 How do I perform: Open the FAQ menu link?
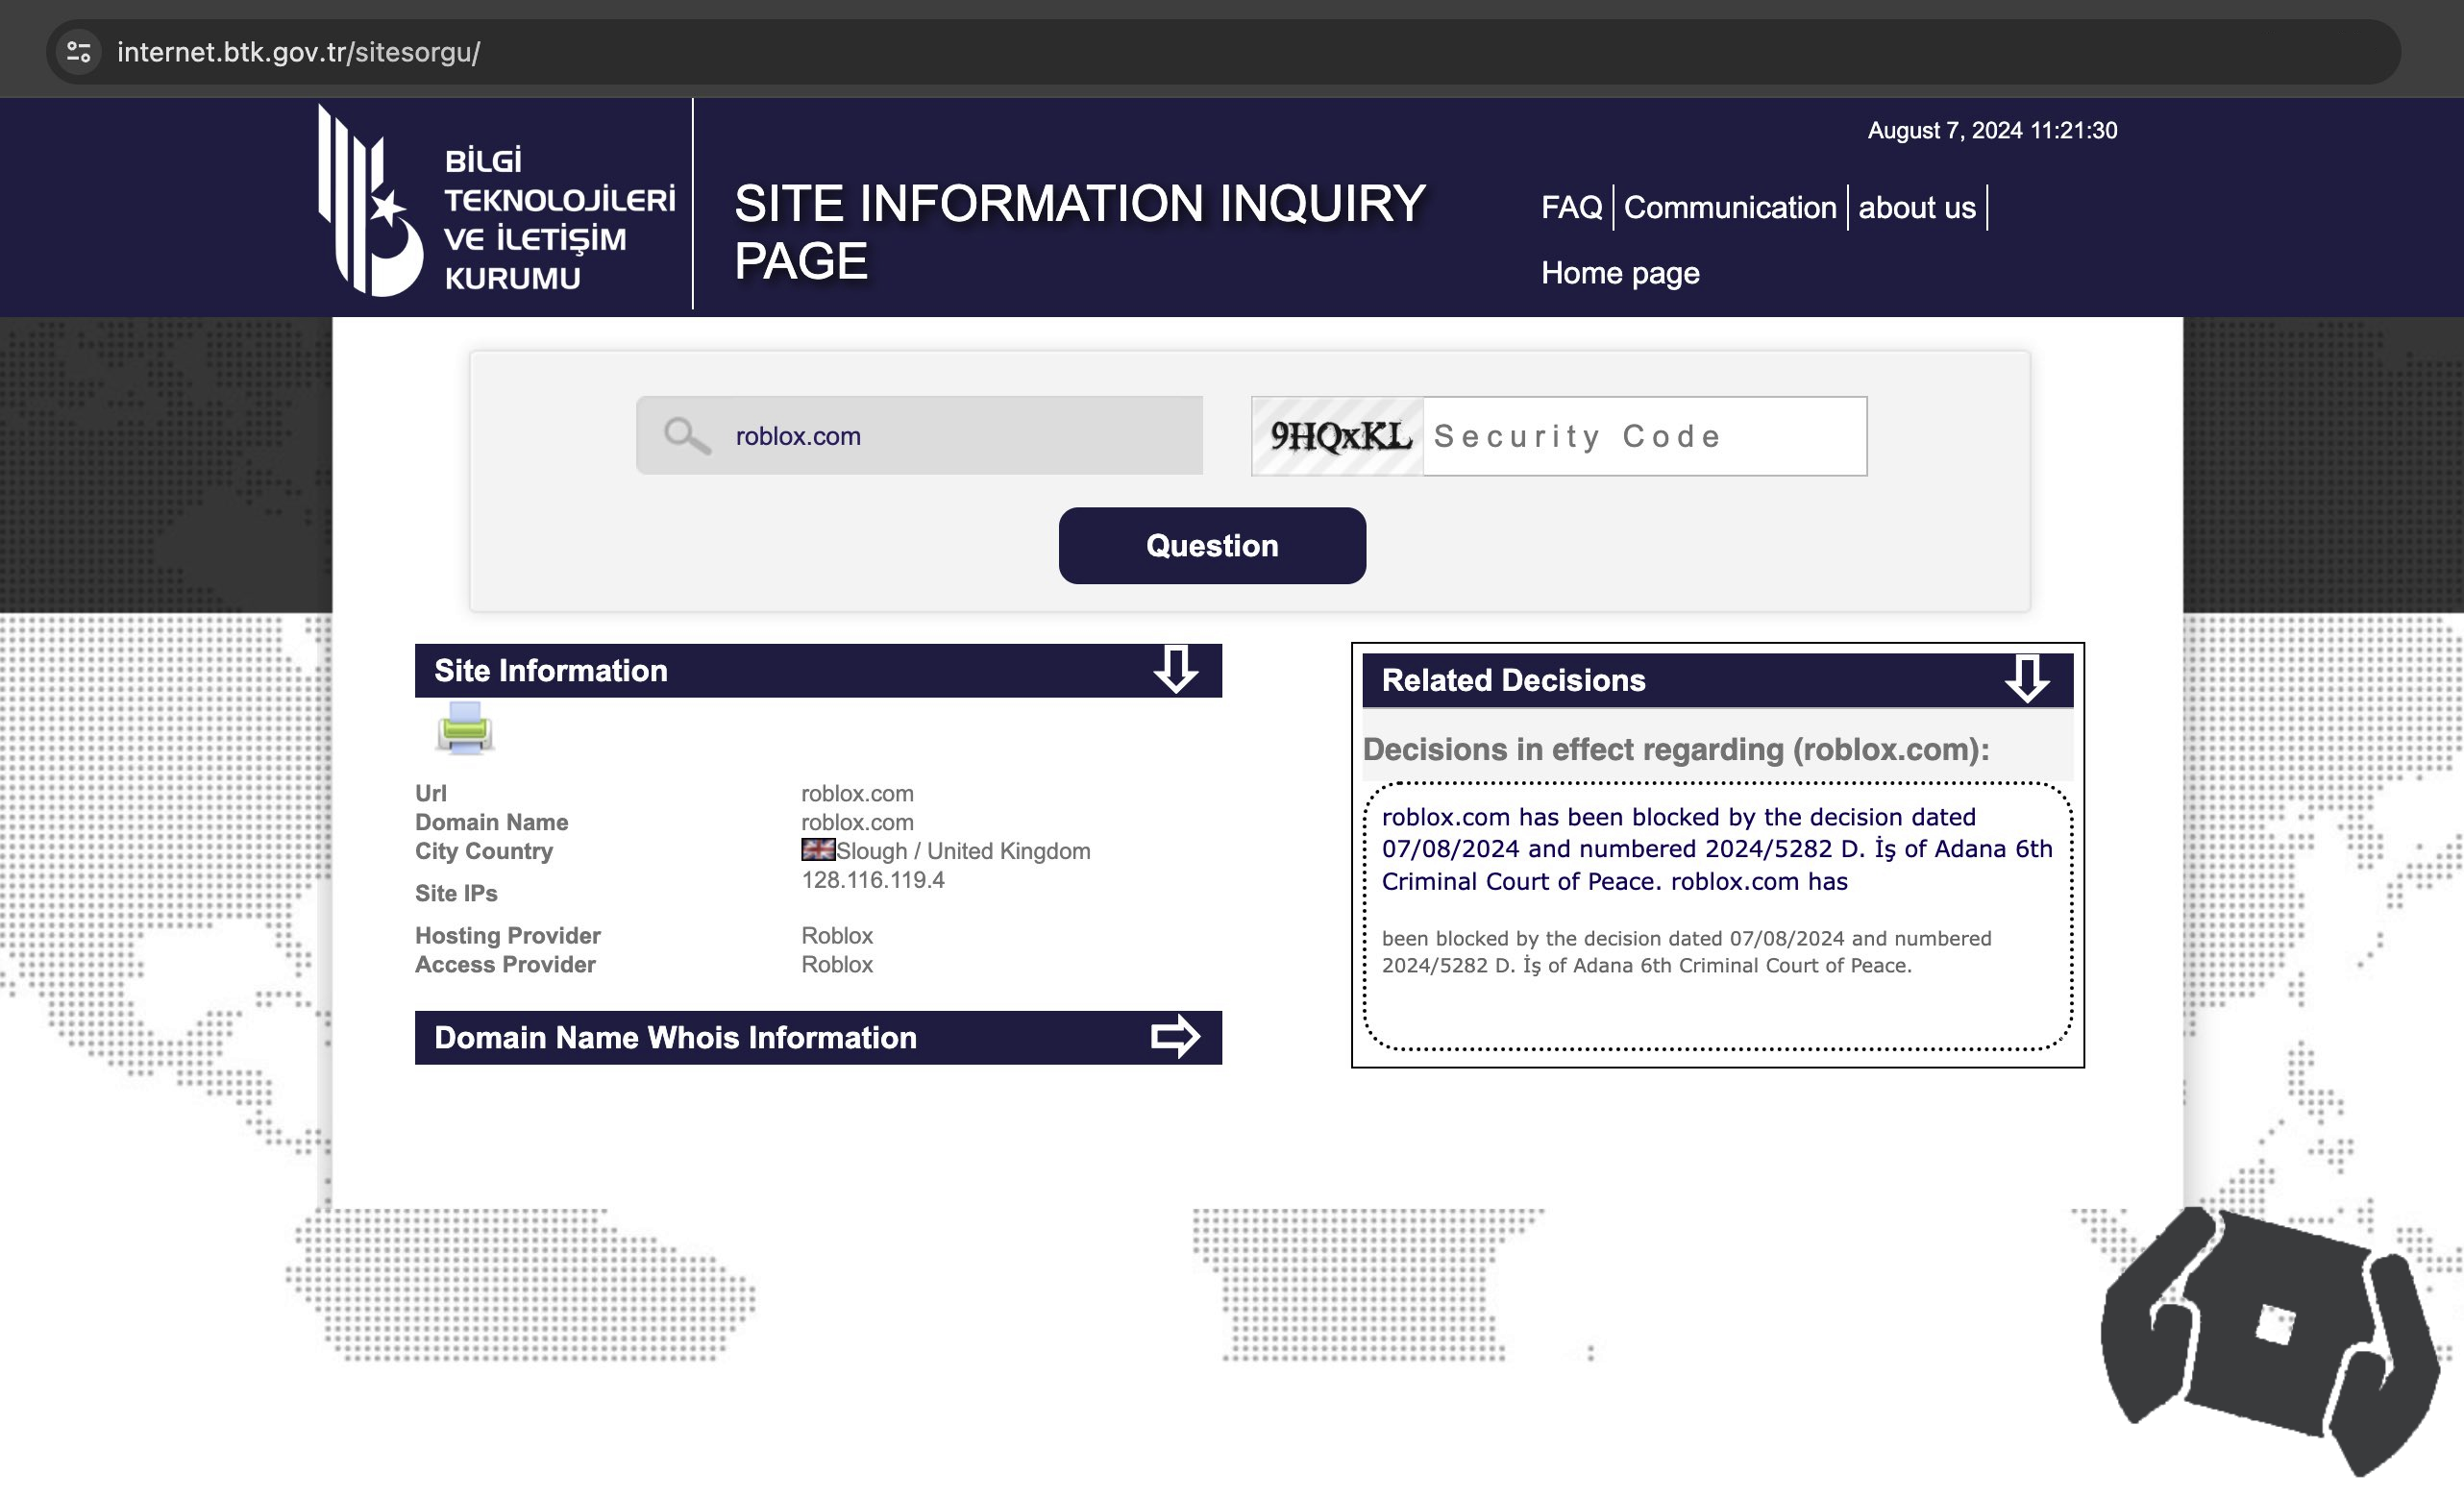click(x=1571, y=207)
